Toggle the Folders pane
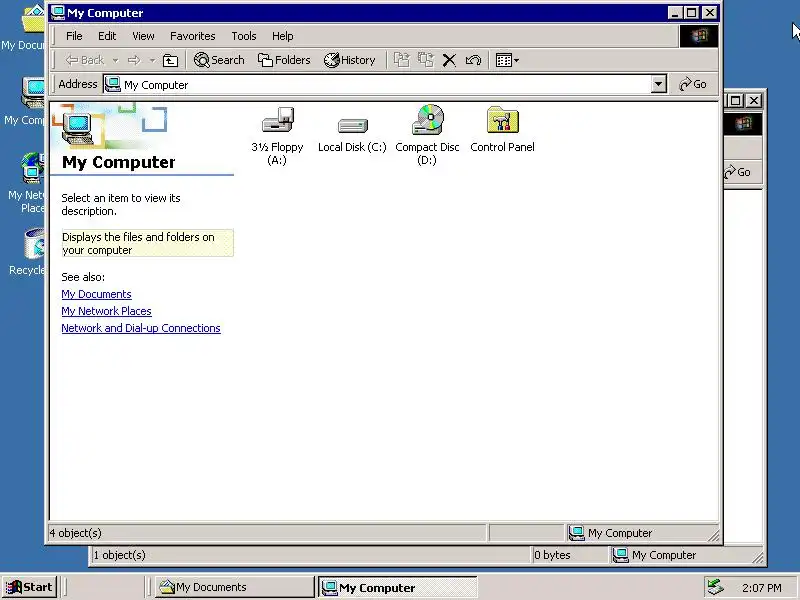 pyautogui.click(x=284, y=60)
